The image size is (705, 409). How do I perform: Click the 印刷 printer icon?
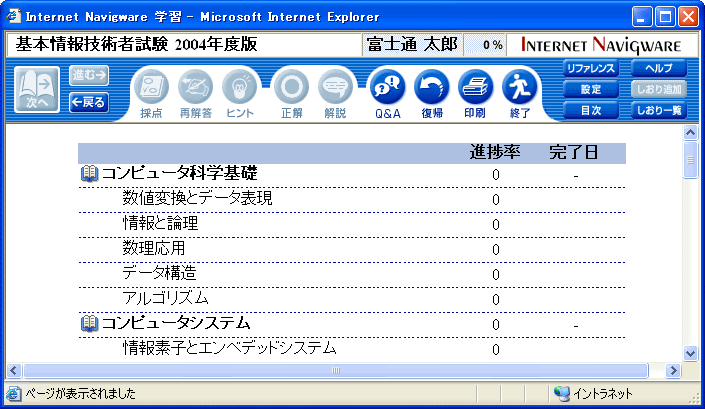[x=475, y=86]
